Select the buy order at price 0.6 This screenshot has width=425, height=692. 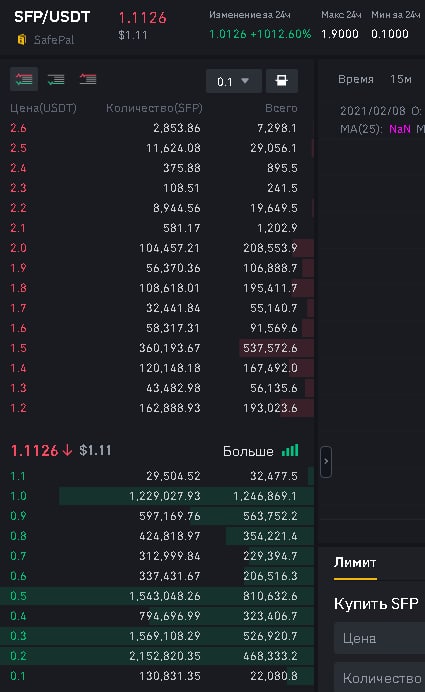coord(157,576)
